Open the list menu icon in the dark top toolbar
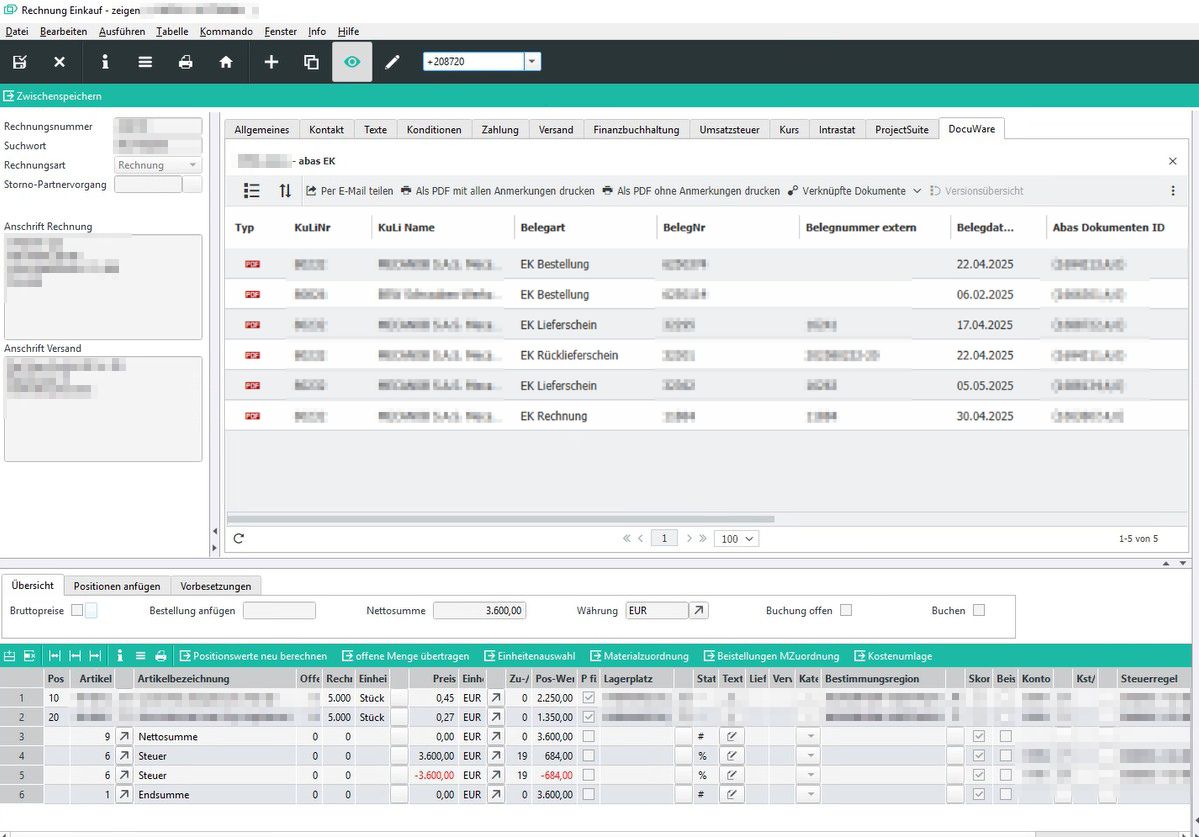This screenshot has width=1199, height=837. [145, 62]
